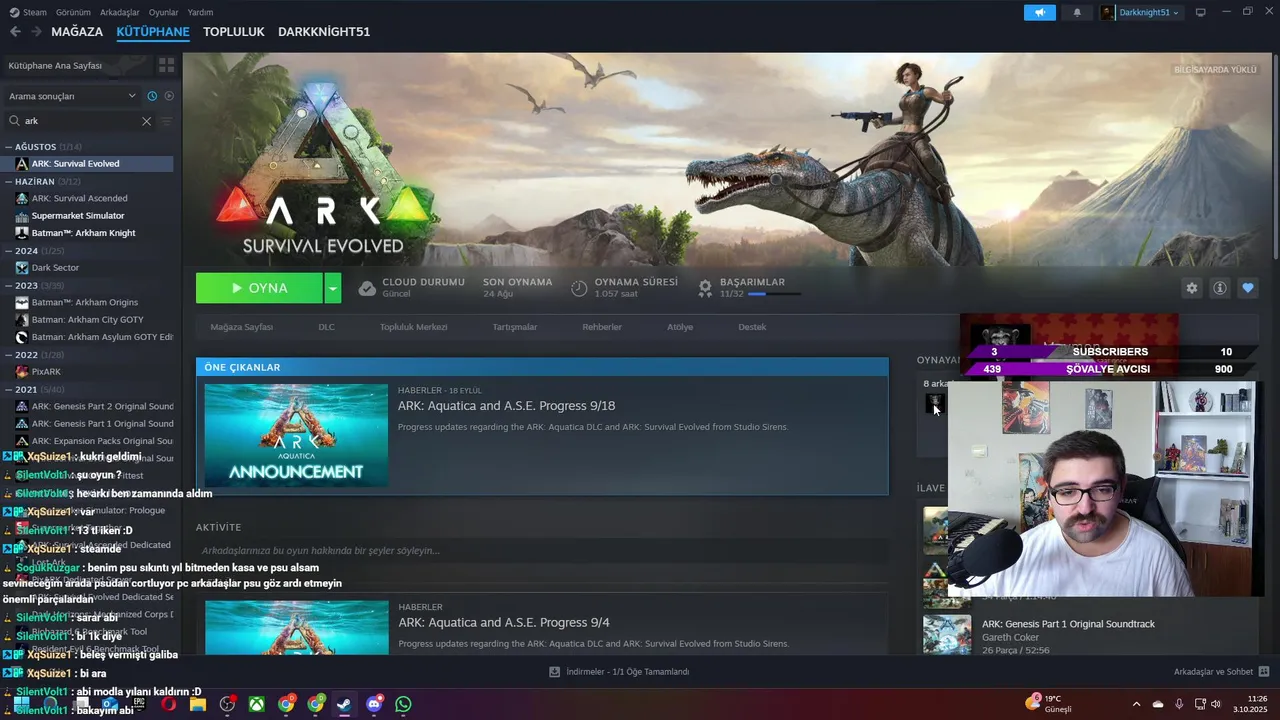Open Rehberler link
The width and height of the screenshot is (1280, 720).
602,327
